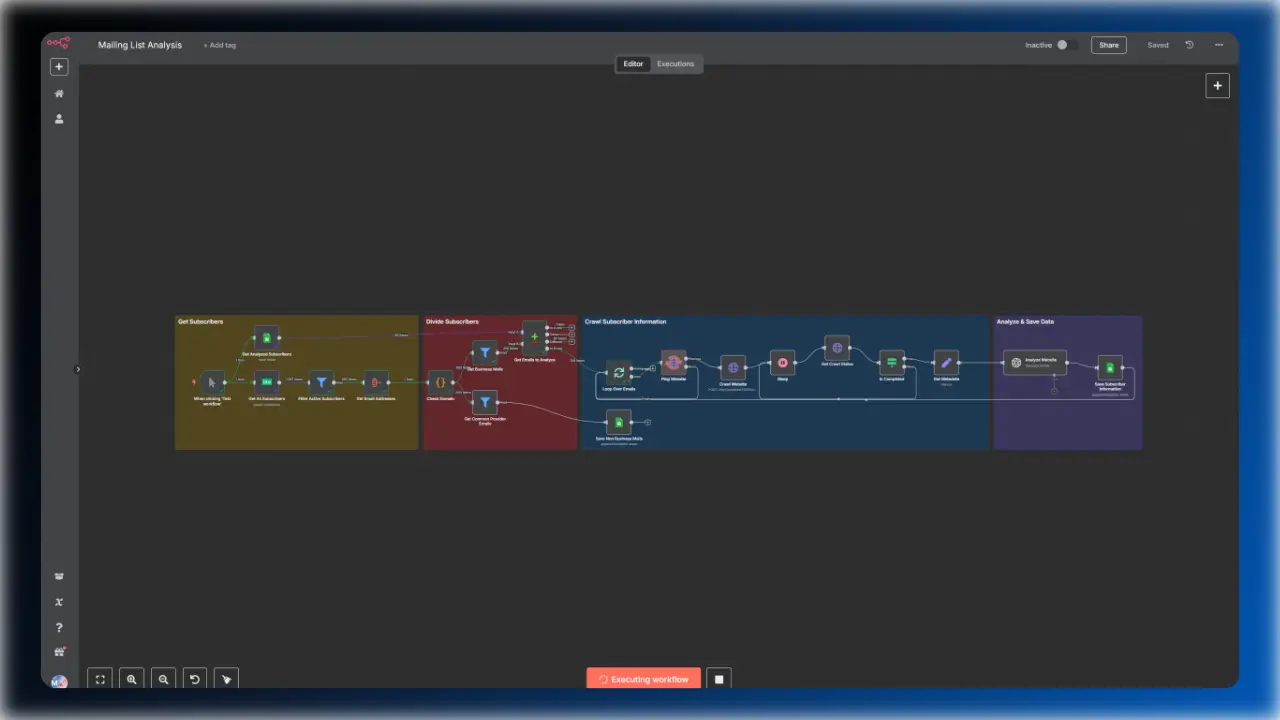The width and height of the screenshot is (1280, 720).
Task: Open the three-dot workflow menu
Action: [1219, 45]
